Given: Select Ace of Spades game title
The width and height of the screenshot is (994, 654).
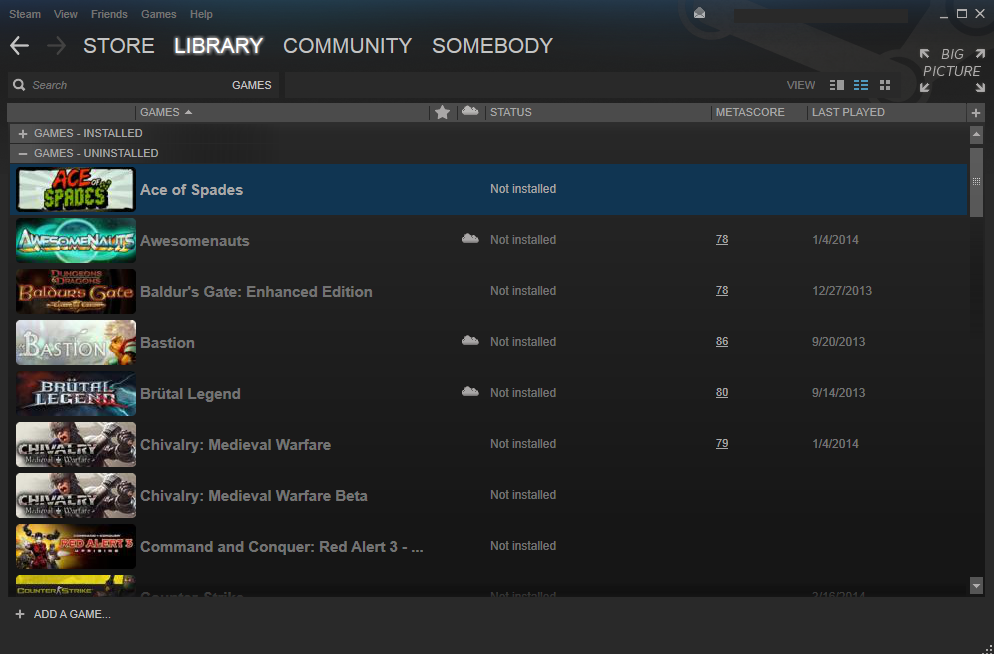Looking at the screenshot, I should [x=191, y=190].
